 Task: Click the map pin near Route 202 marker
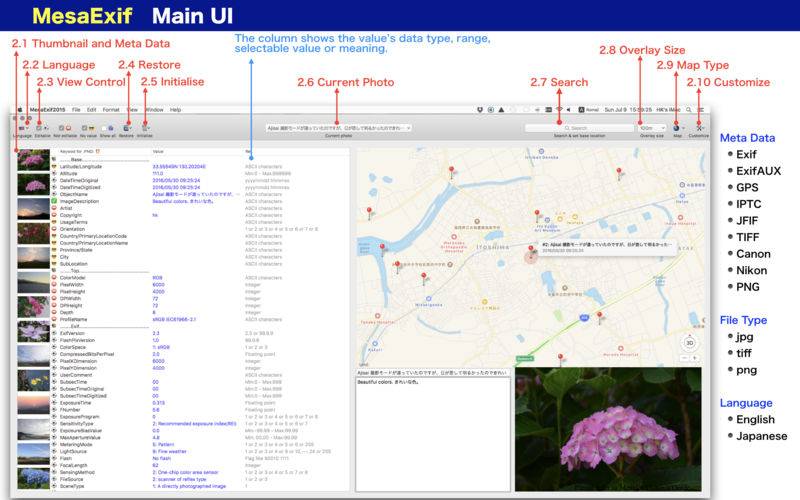pyautogui.click(x=600, y=317)
